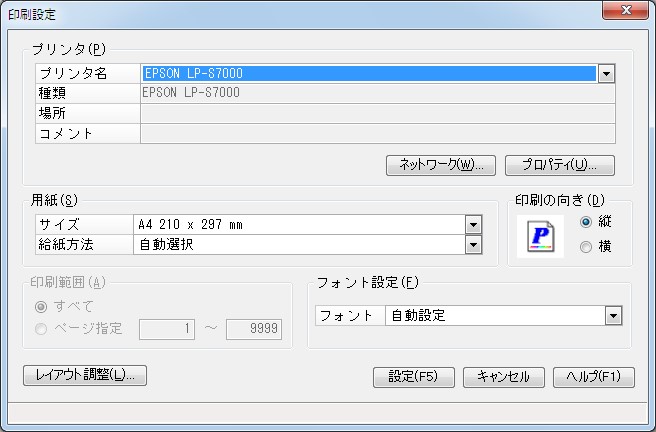The width and height of the screenshot is (656, 432).
Task: Open printer プロパティ(U)... button
Action: tap(559, 165)
